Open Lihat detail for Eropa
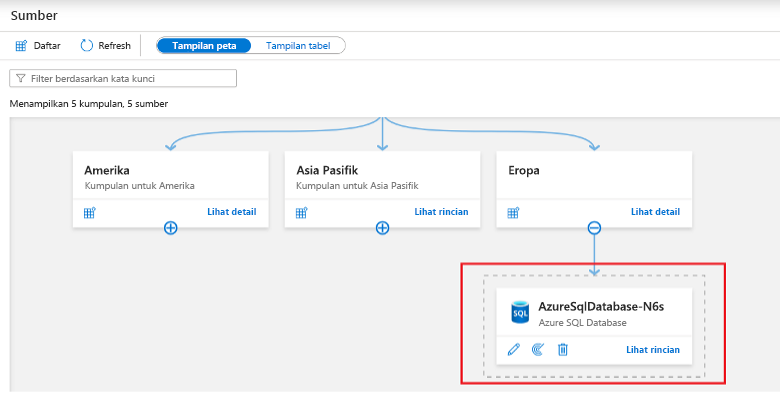The image size is (780, 393). click(x=655, y=212)
